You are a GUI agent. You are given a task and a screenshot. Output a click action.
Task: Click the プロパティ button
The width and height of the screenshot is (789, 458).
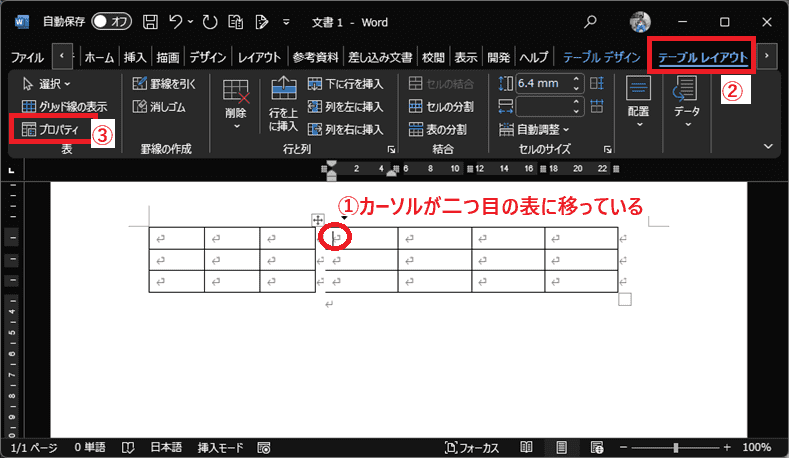[51, 129]
